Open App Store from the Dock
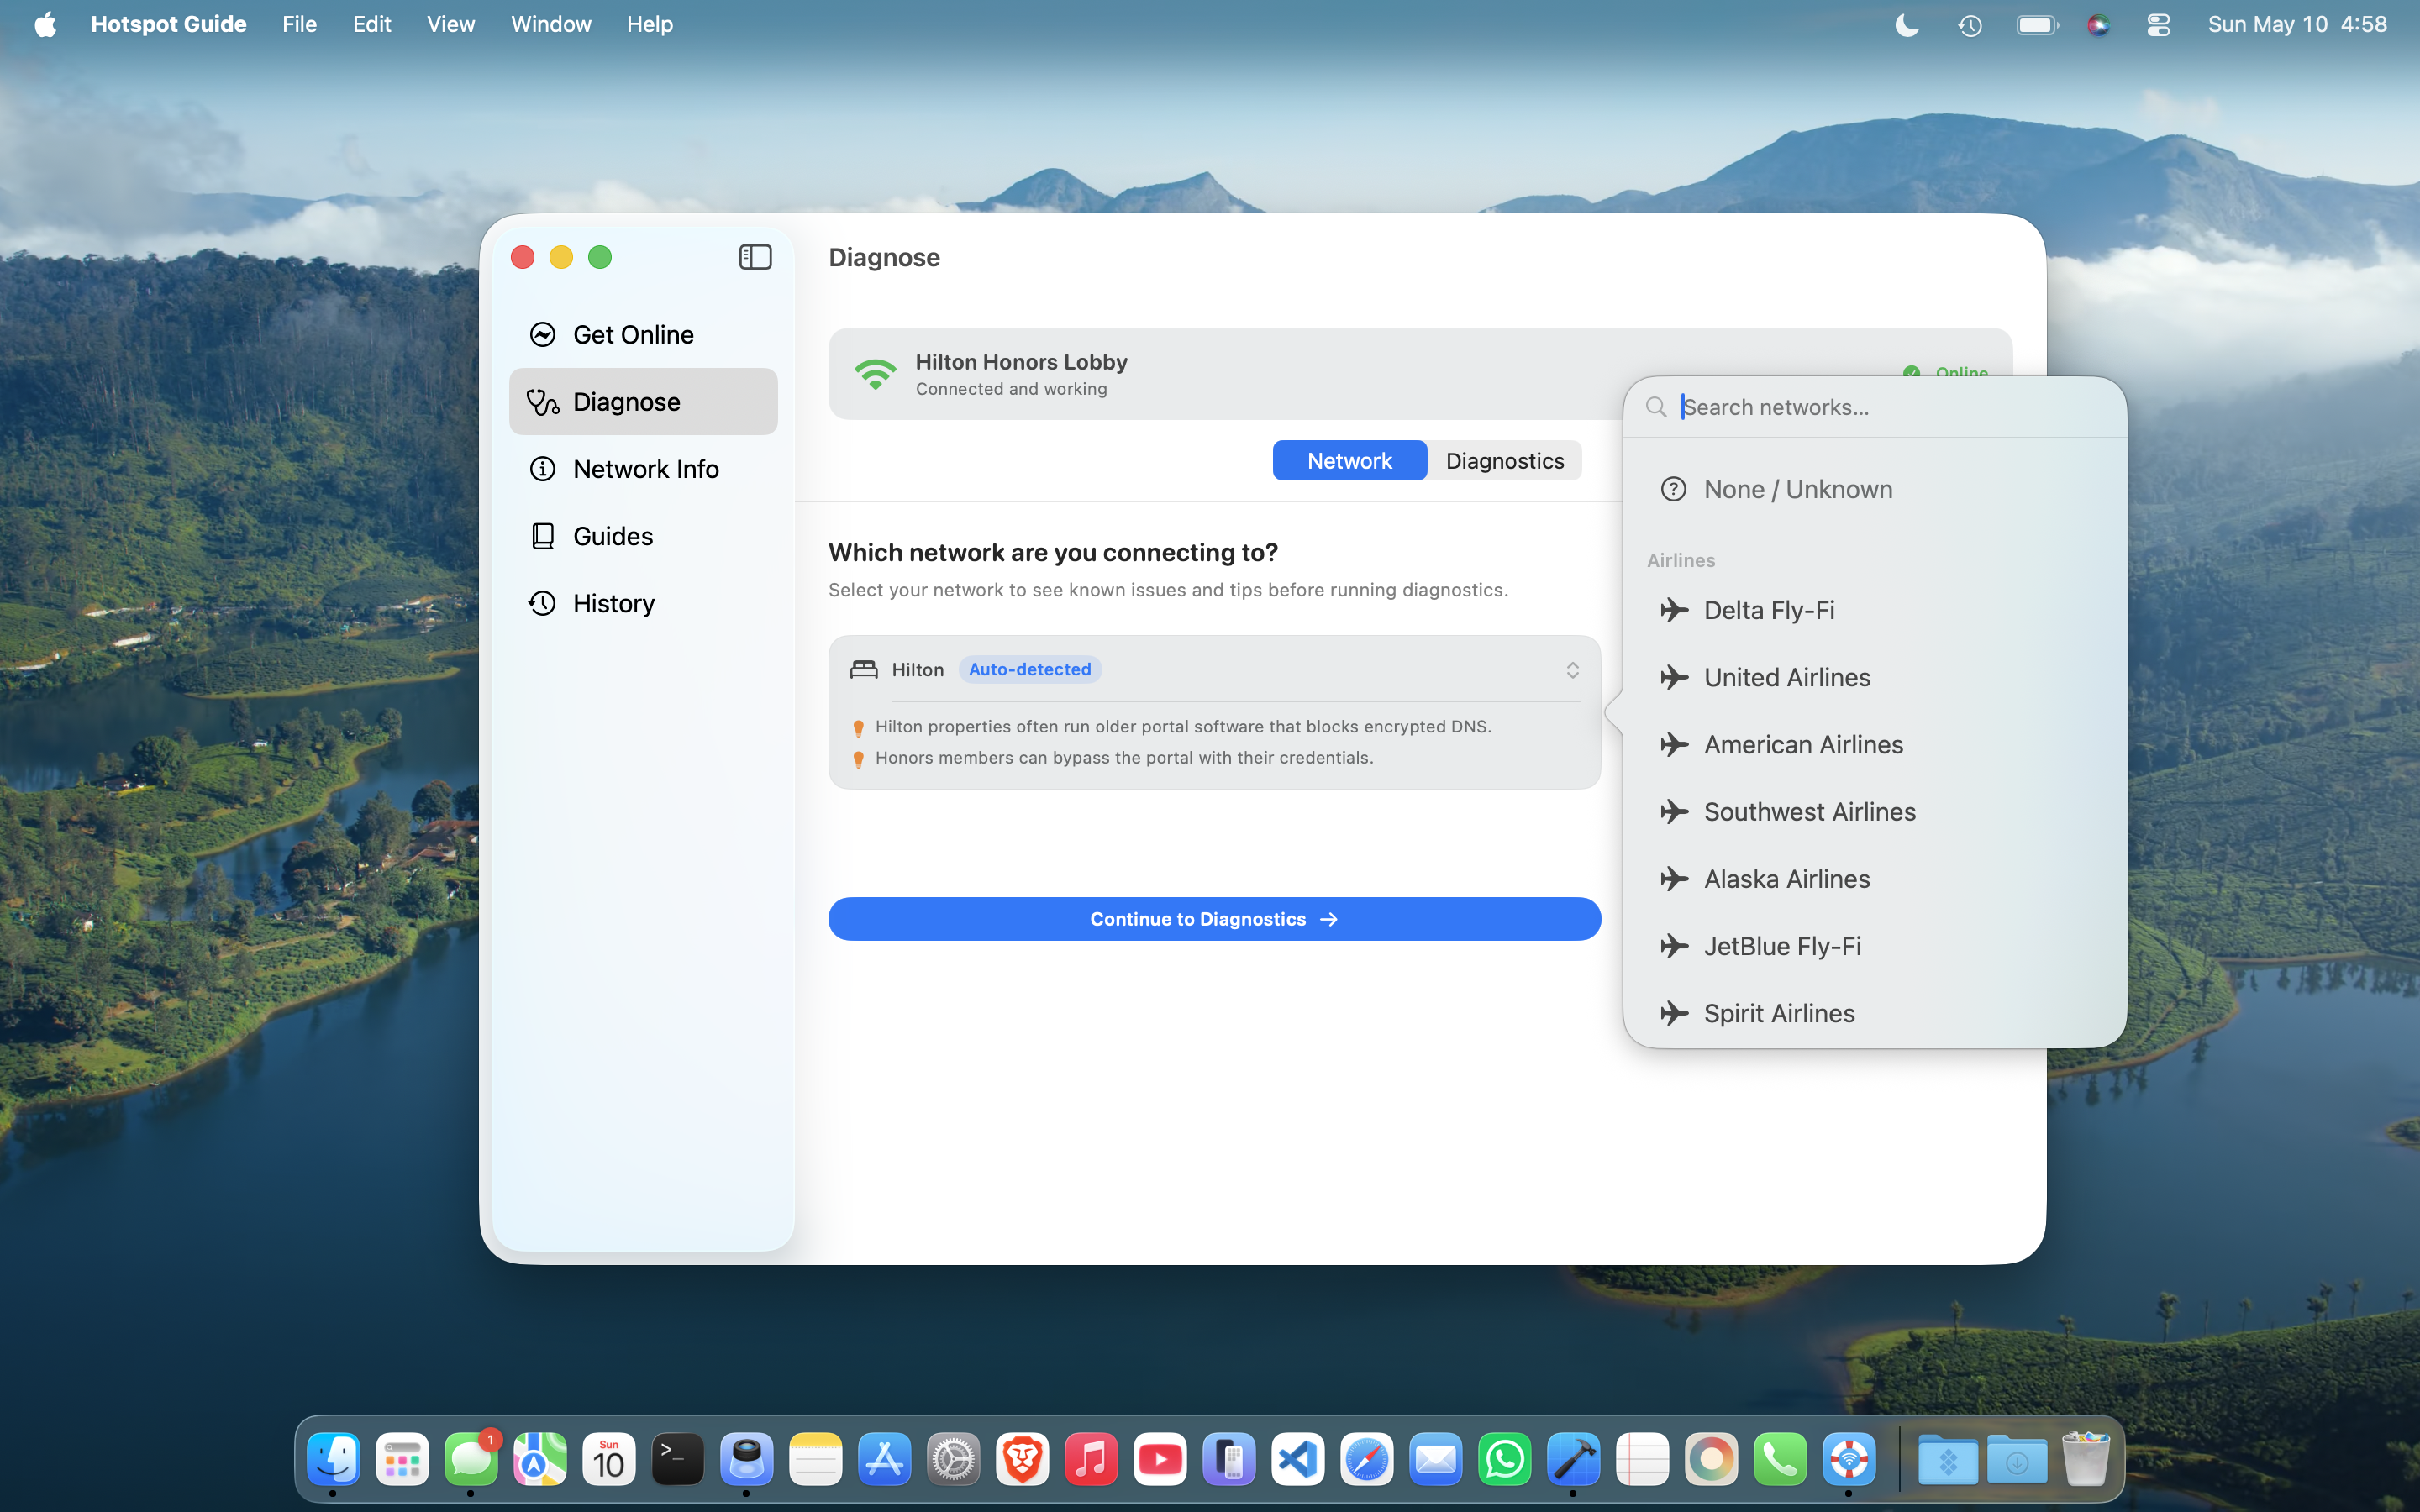 click(x=885, y=1460)
